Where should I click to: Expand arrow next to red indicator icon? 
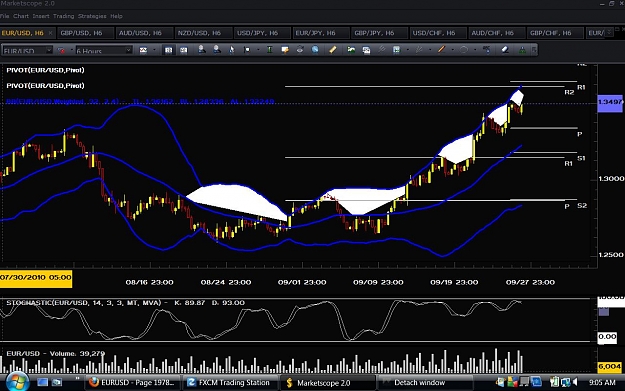pyautogui.click(x=71, y=50)
